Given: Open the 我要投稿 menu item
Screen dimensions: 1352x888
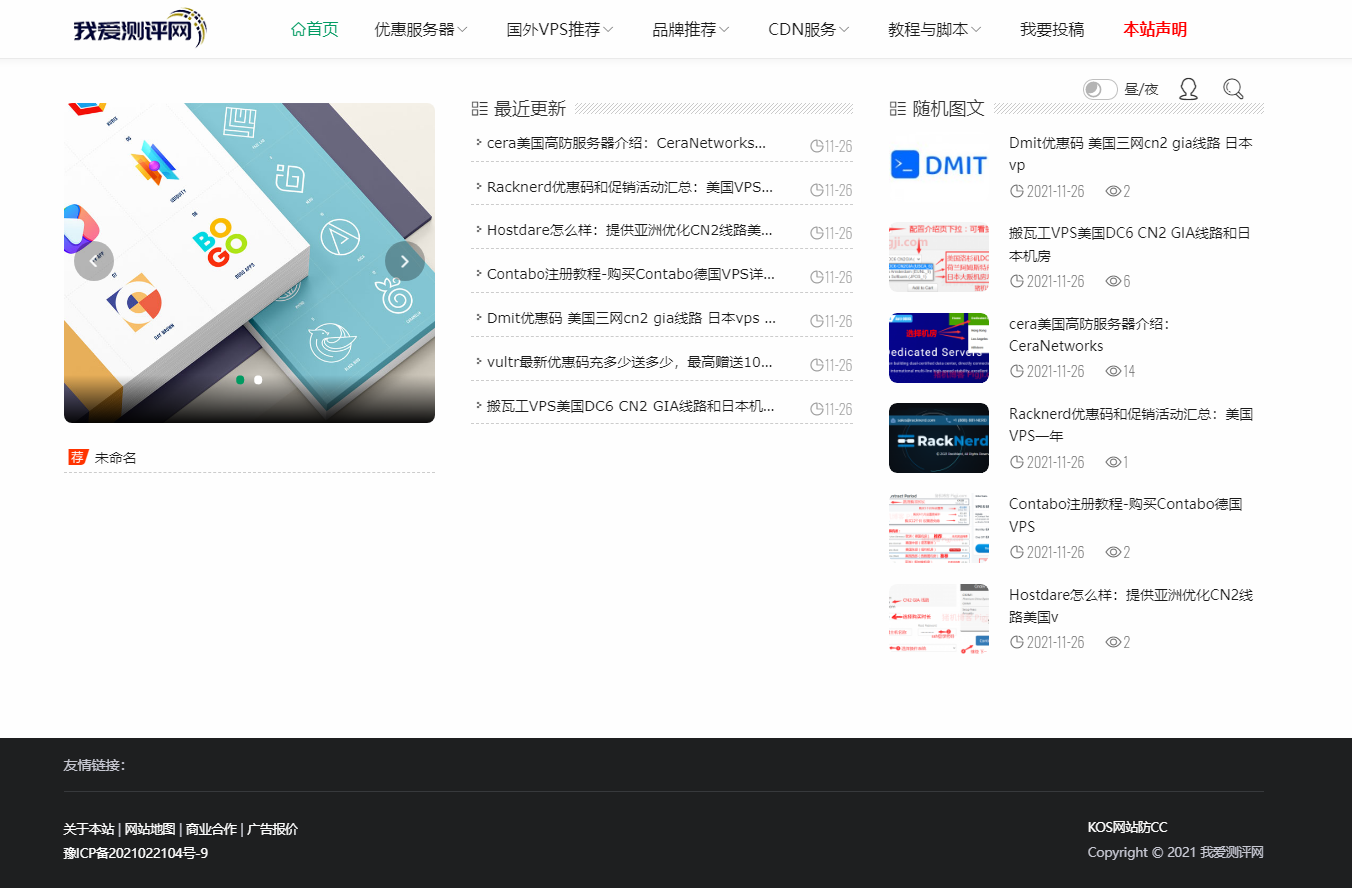Looking at the screenshot, I should tap(1052, 29).
